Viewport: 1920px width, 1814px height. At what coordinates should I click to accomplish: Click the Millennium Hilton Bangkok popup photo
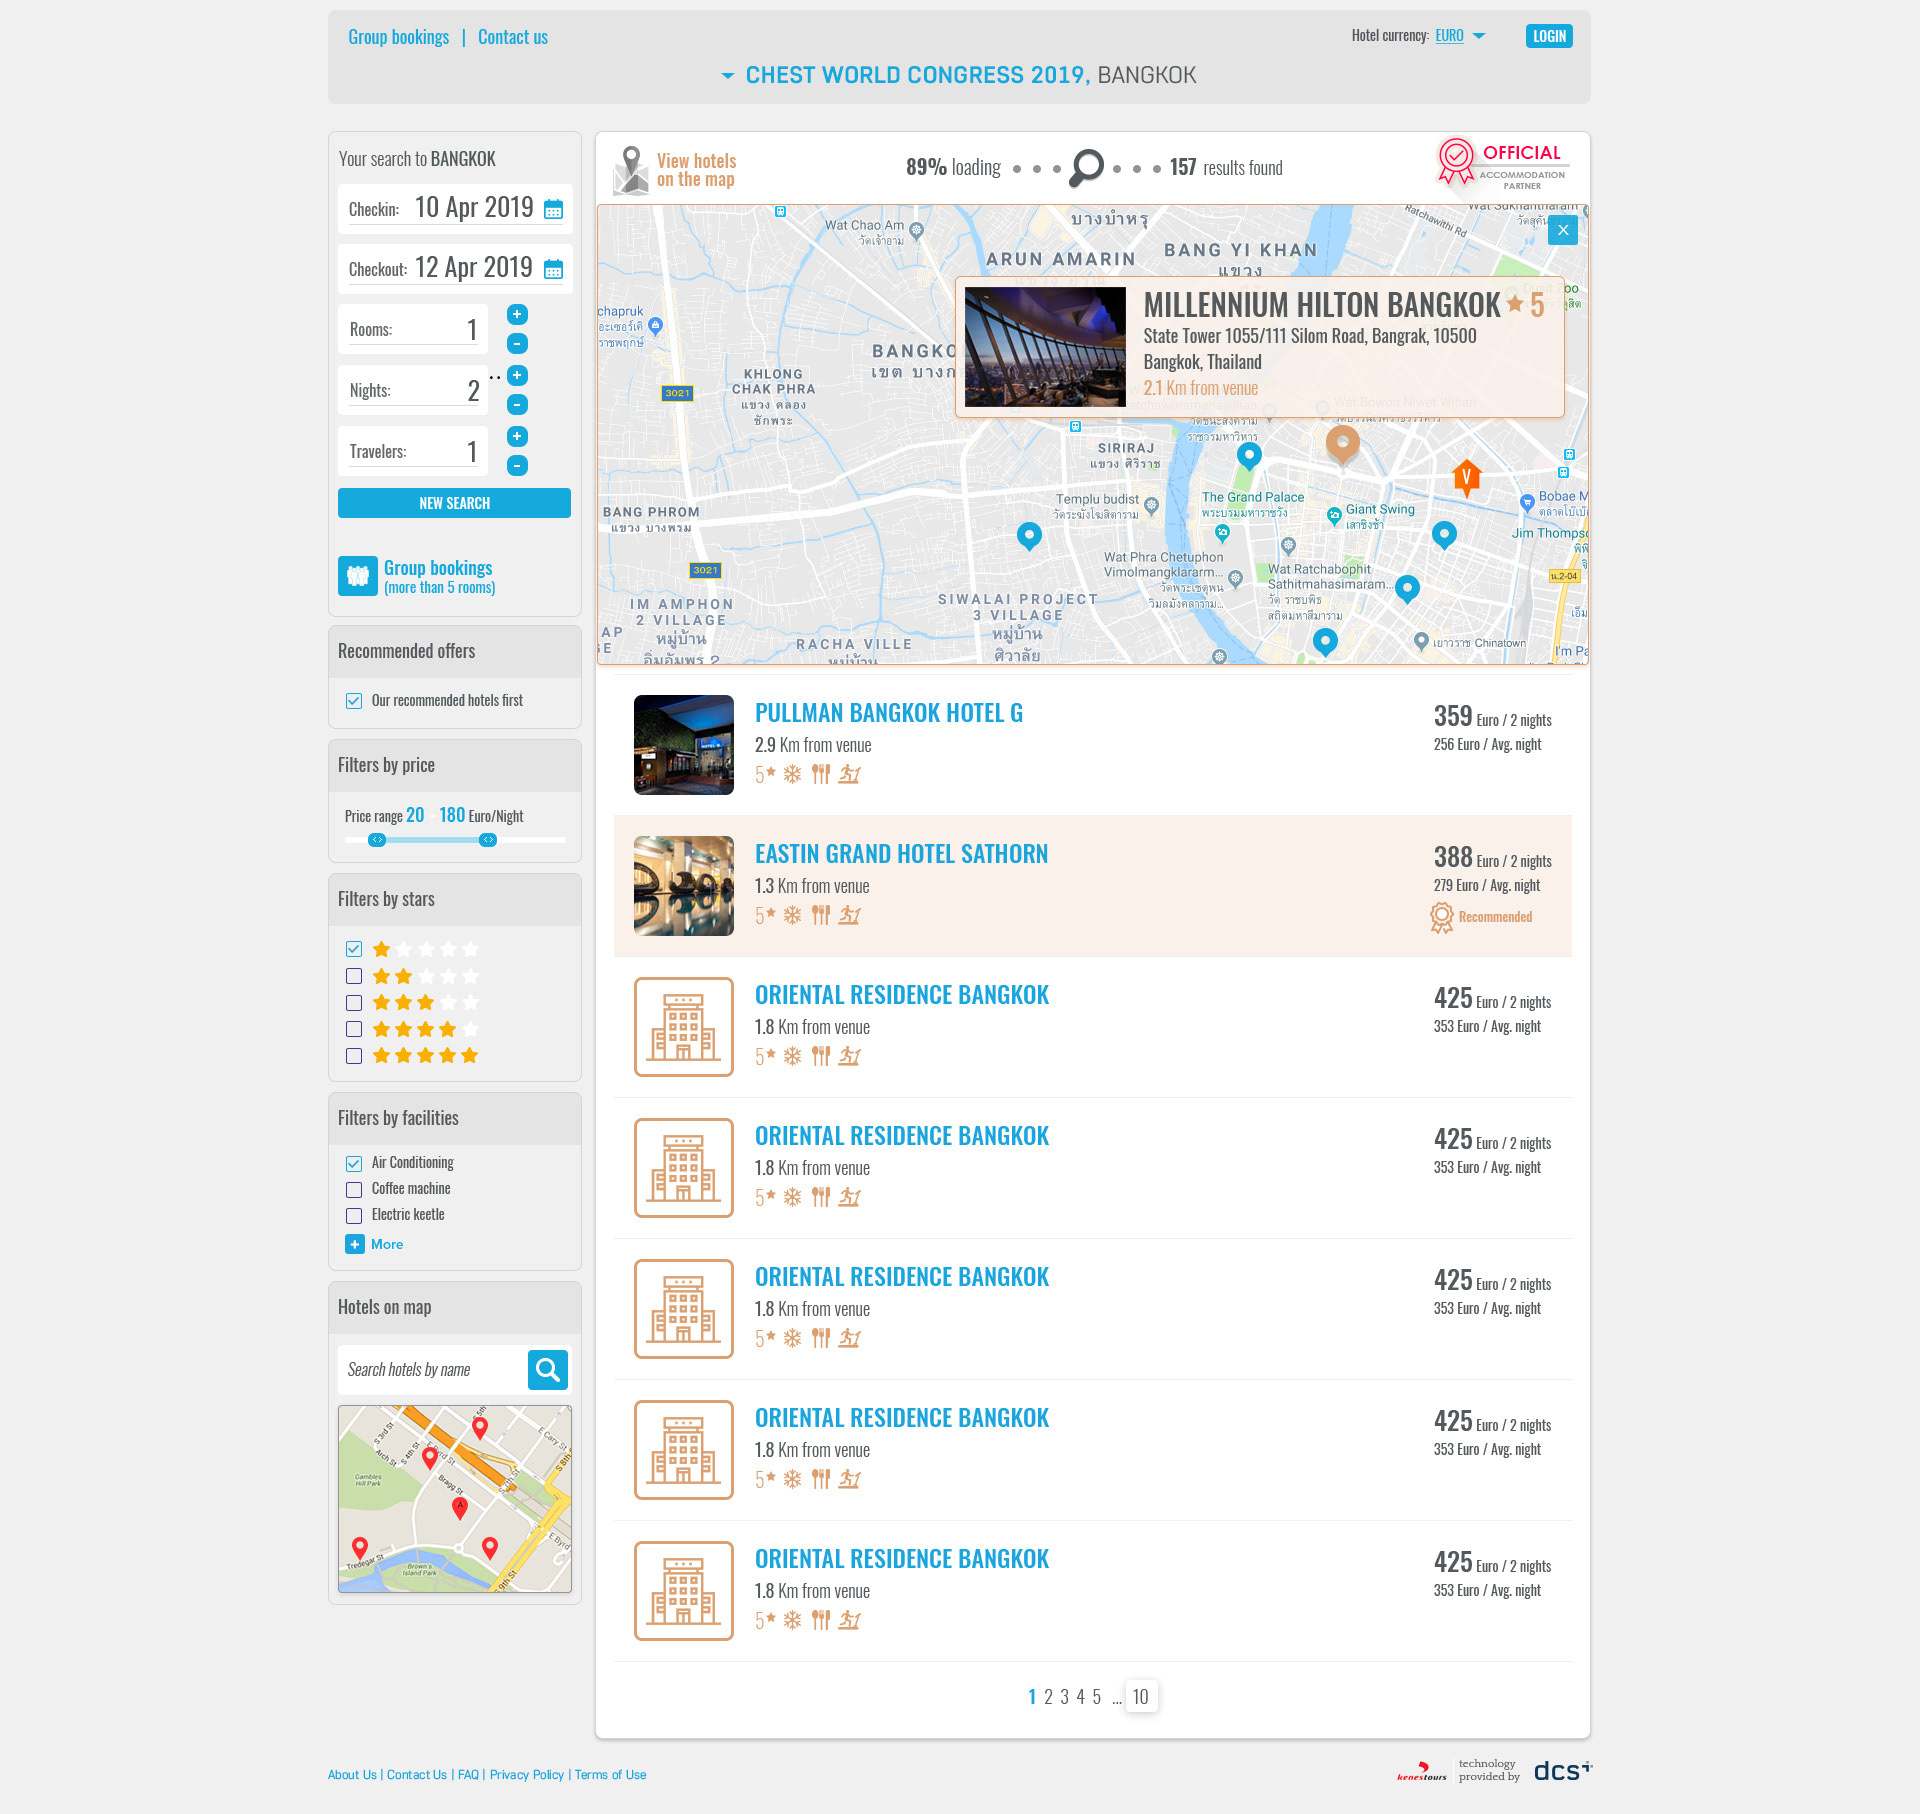tap(1045, 347)
